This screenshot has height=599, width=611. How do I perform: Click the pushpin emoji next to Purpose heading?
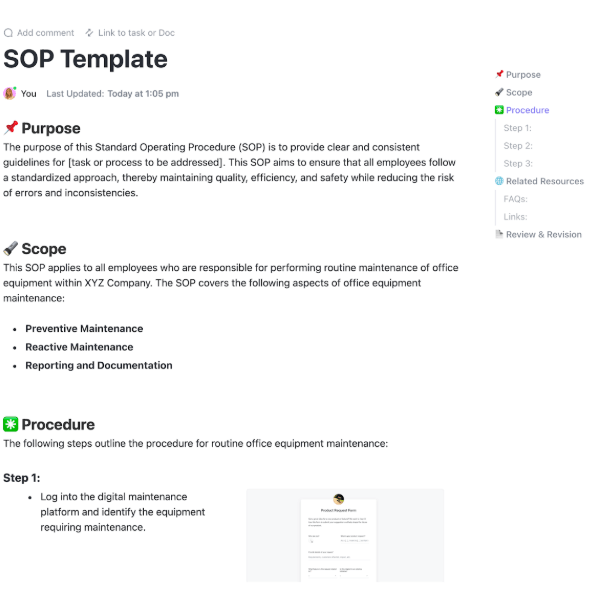coord(11,128)
